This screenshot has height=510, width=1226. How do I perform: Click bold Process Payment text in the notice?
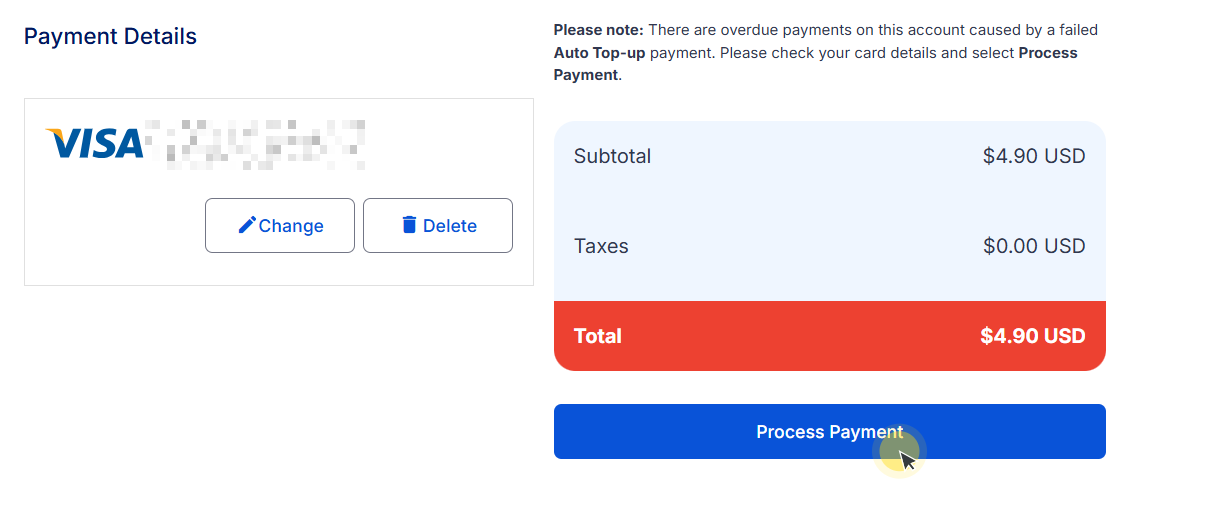1047,53
